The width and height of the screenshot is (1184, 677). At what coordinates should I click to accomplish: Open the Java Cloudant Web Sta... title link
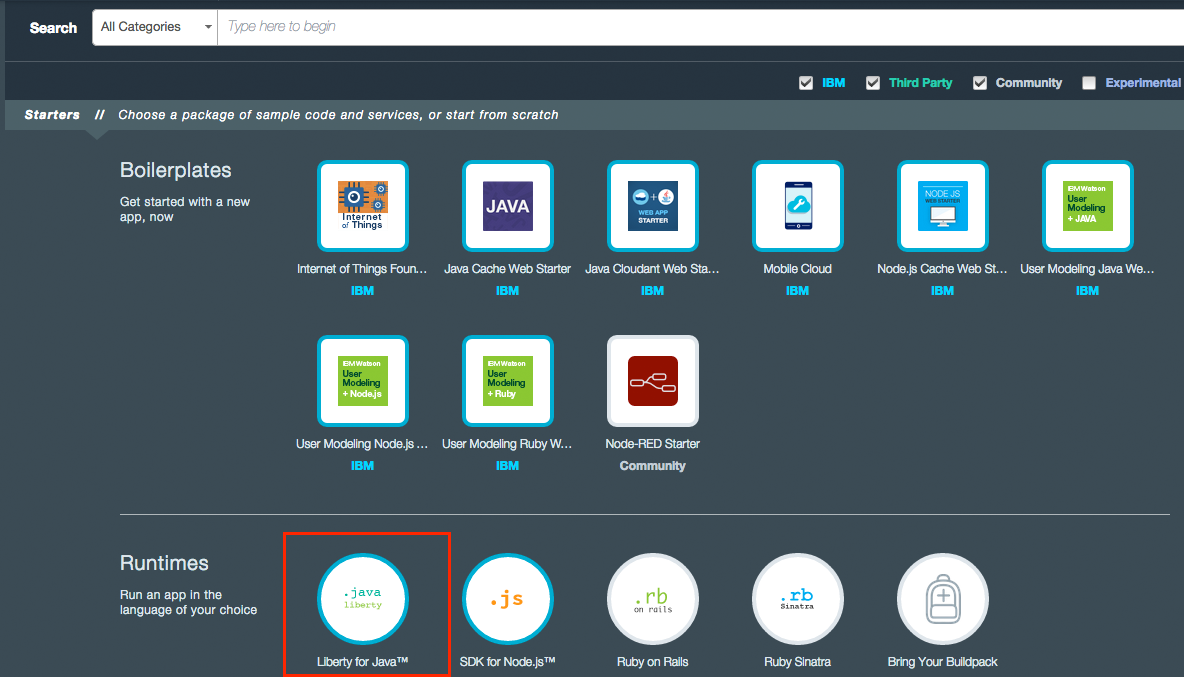652,269
